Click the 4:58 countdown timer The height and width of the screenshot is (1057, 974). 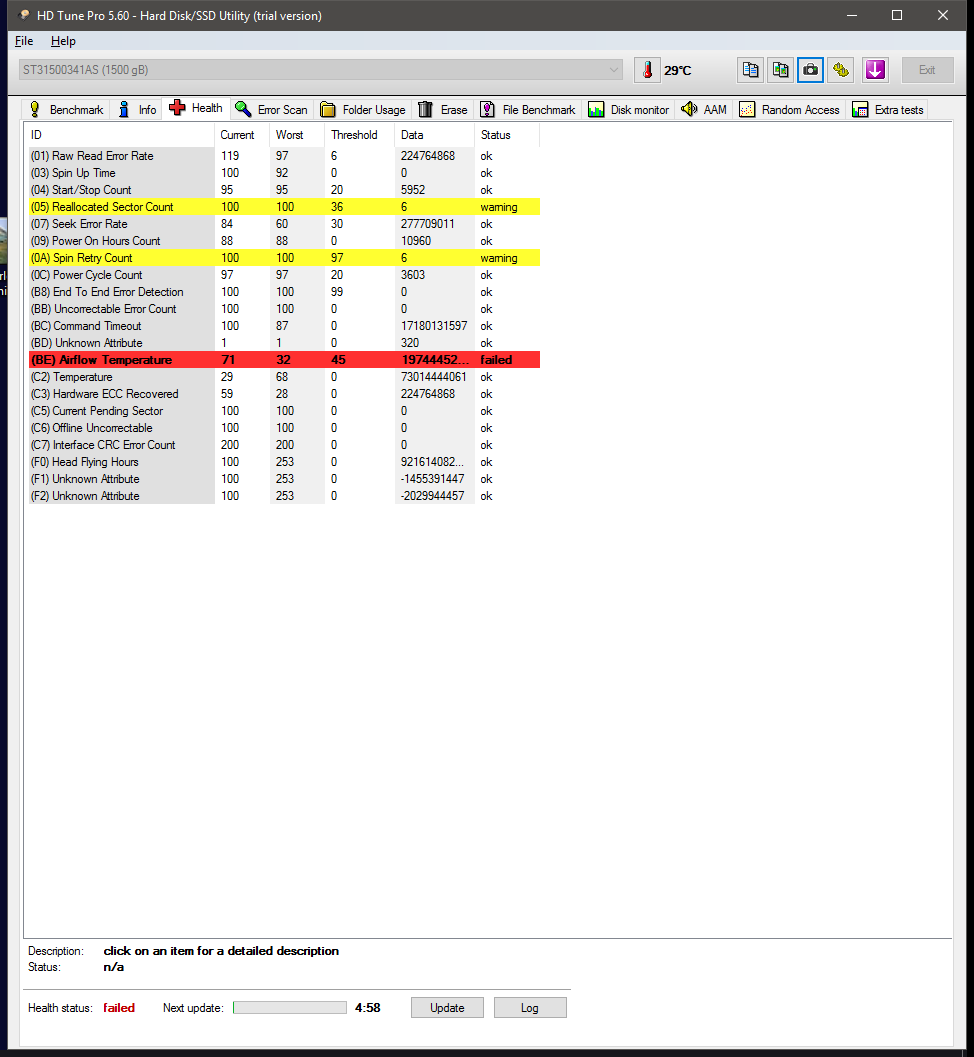(367, 1008)
